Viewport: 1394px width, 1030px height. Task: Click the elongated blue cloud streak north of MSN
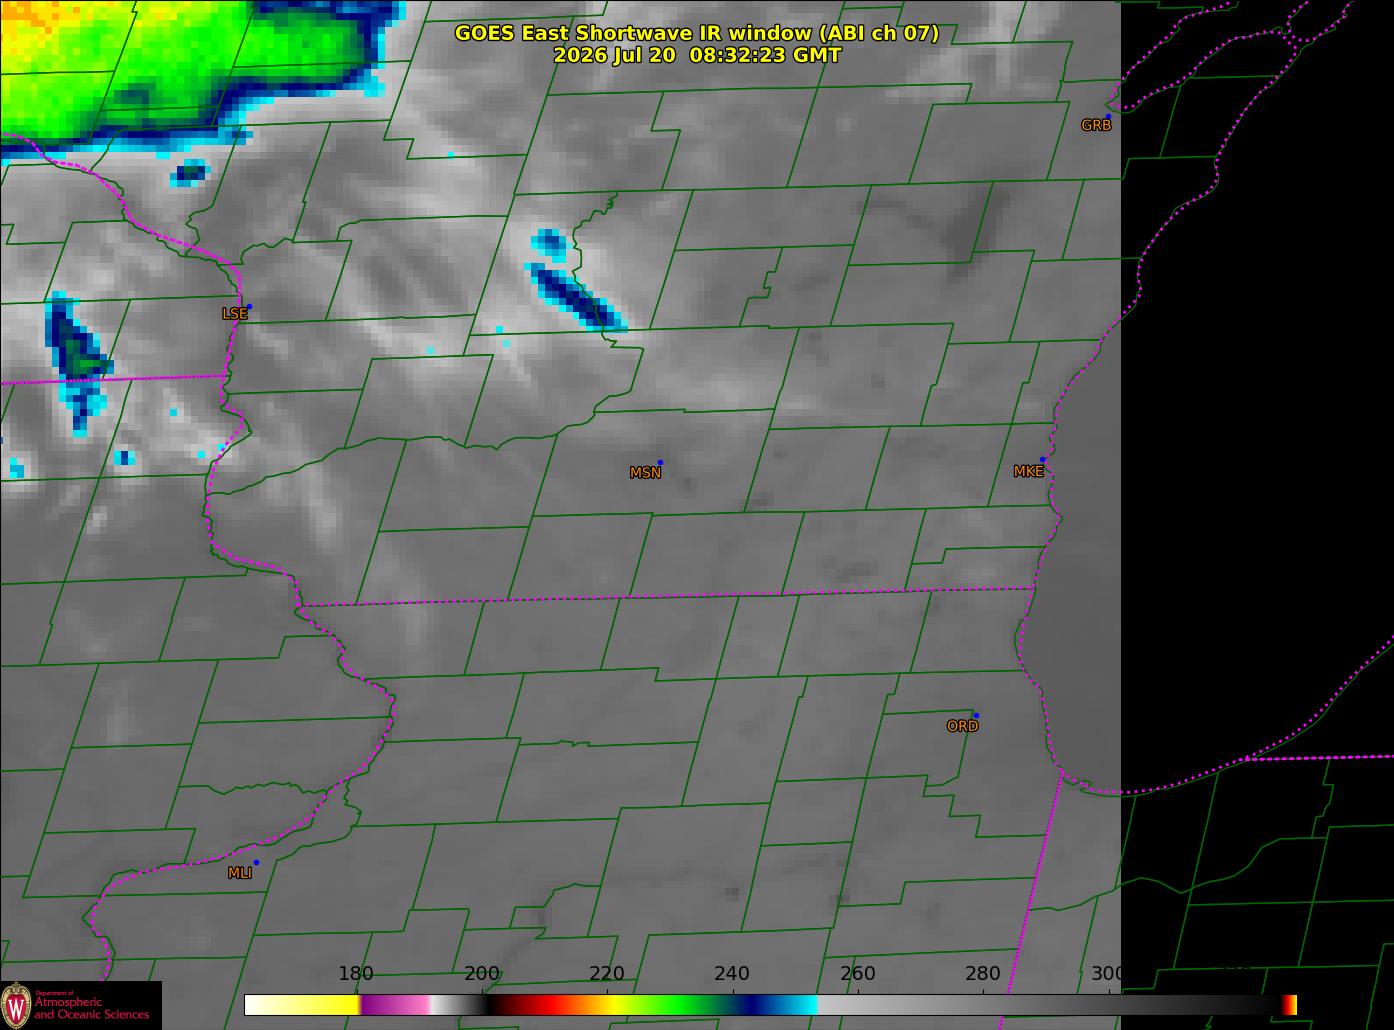pos(577,296)
